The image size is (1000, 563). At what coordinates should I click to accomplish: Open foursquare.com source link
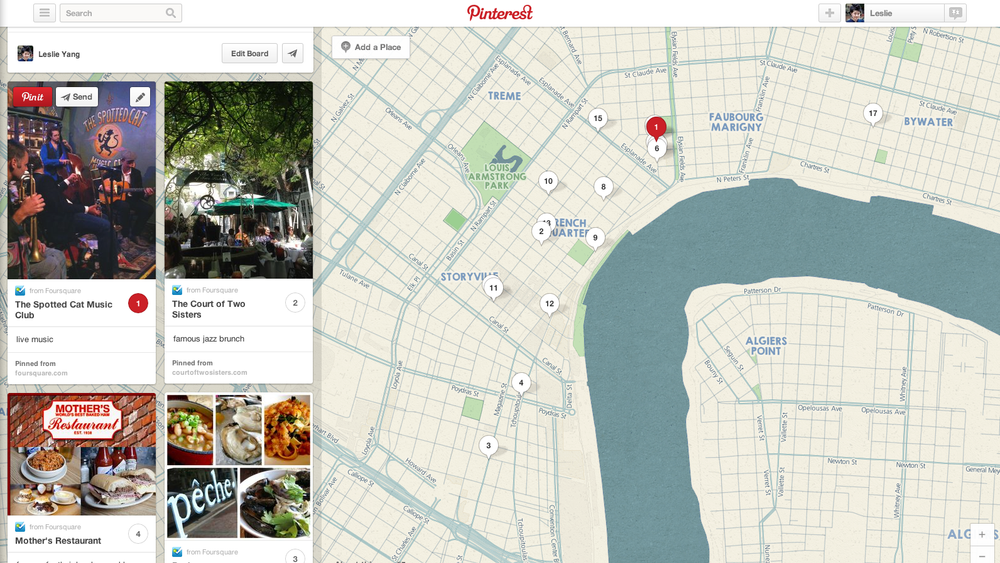[41, 373]
